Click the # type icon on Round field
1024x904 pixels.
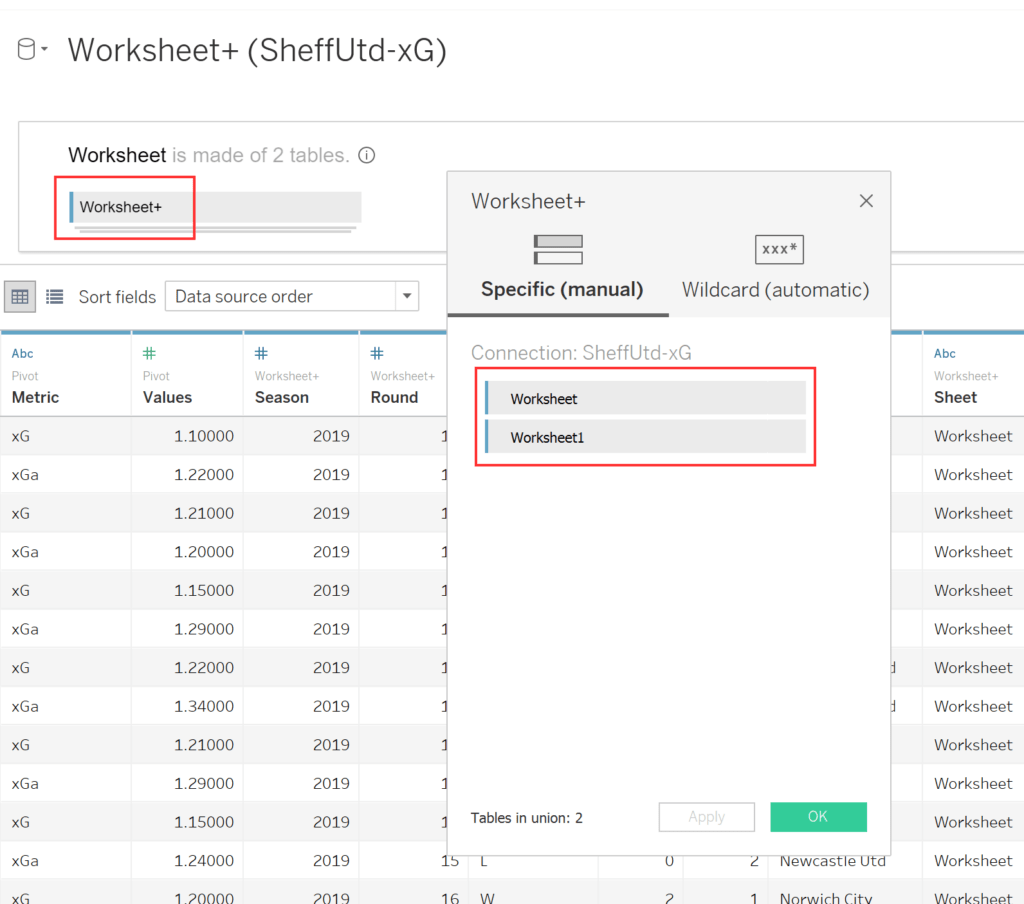click(x=377, y=353)
